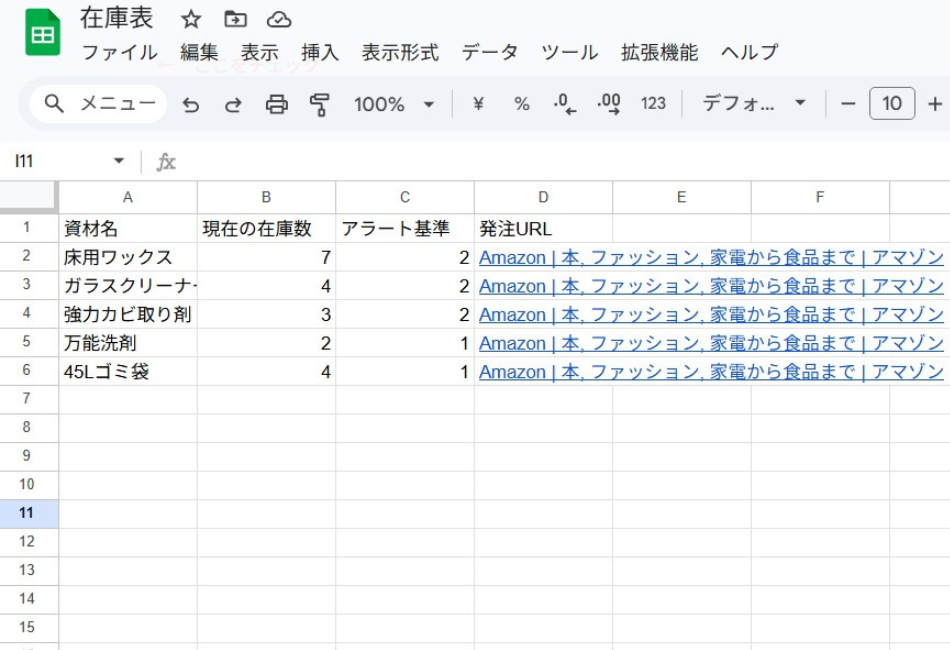Open the move-to-folder icon beside the title

pos(234,18)
